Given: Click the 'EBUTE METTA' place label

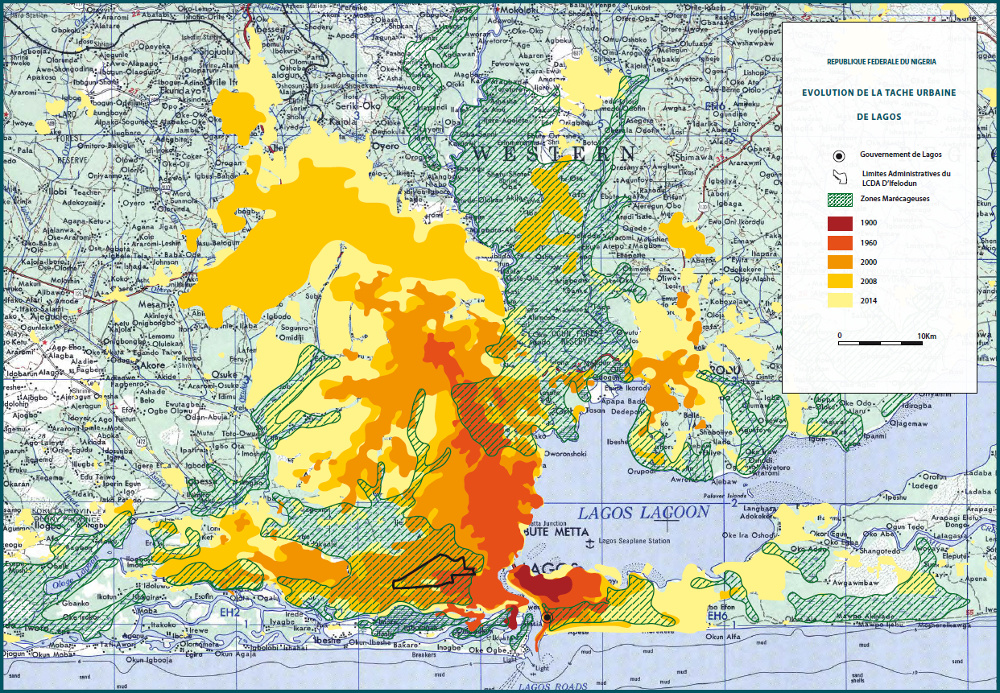Looking at the screenshot, I should (x=549, y=533).
